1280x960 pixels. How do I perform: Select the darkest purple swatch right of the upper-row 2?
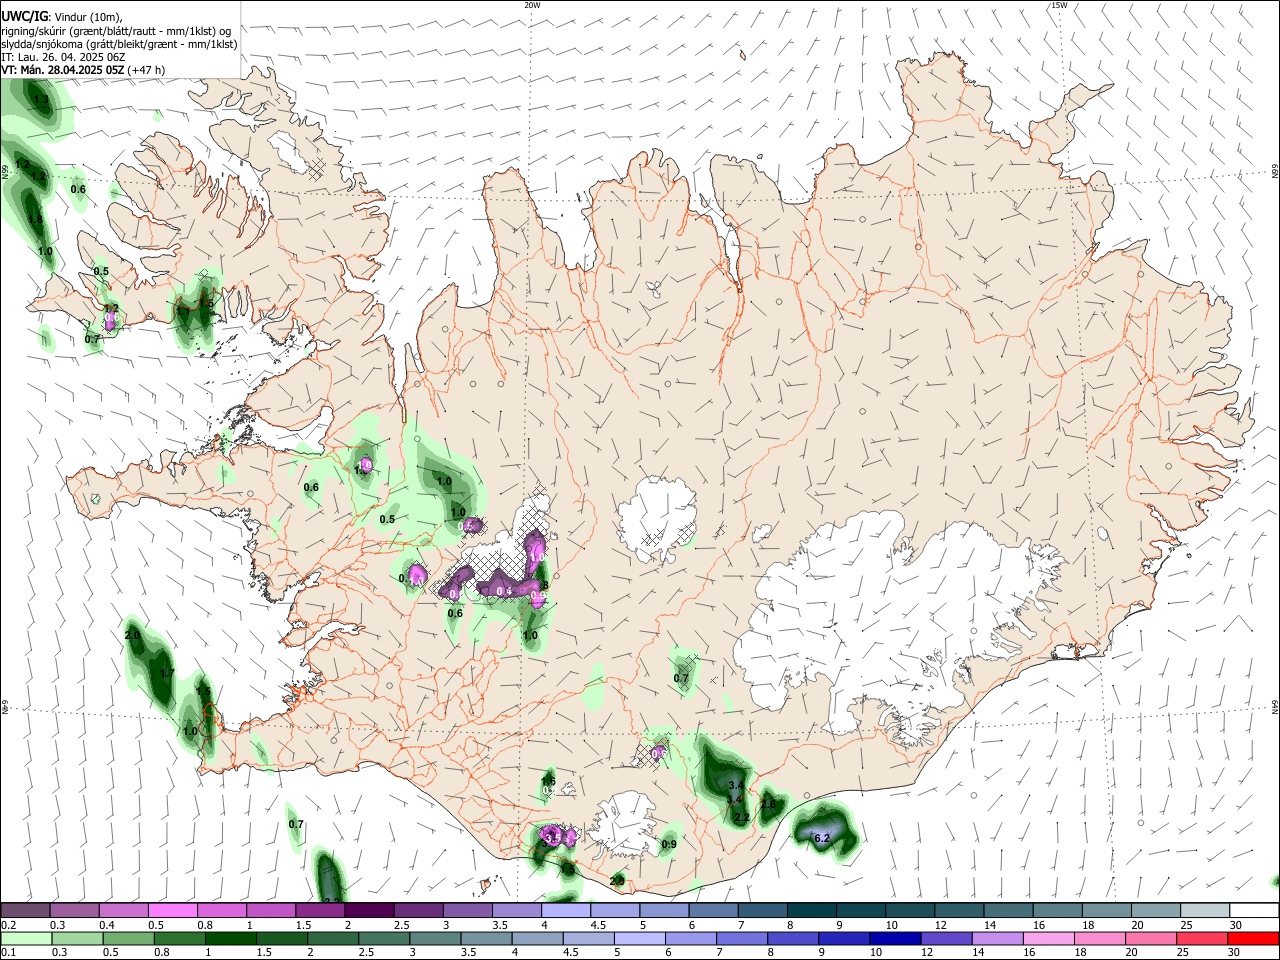coord(368,910)
